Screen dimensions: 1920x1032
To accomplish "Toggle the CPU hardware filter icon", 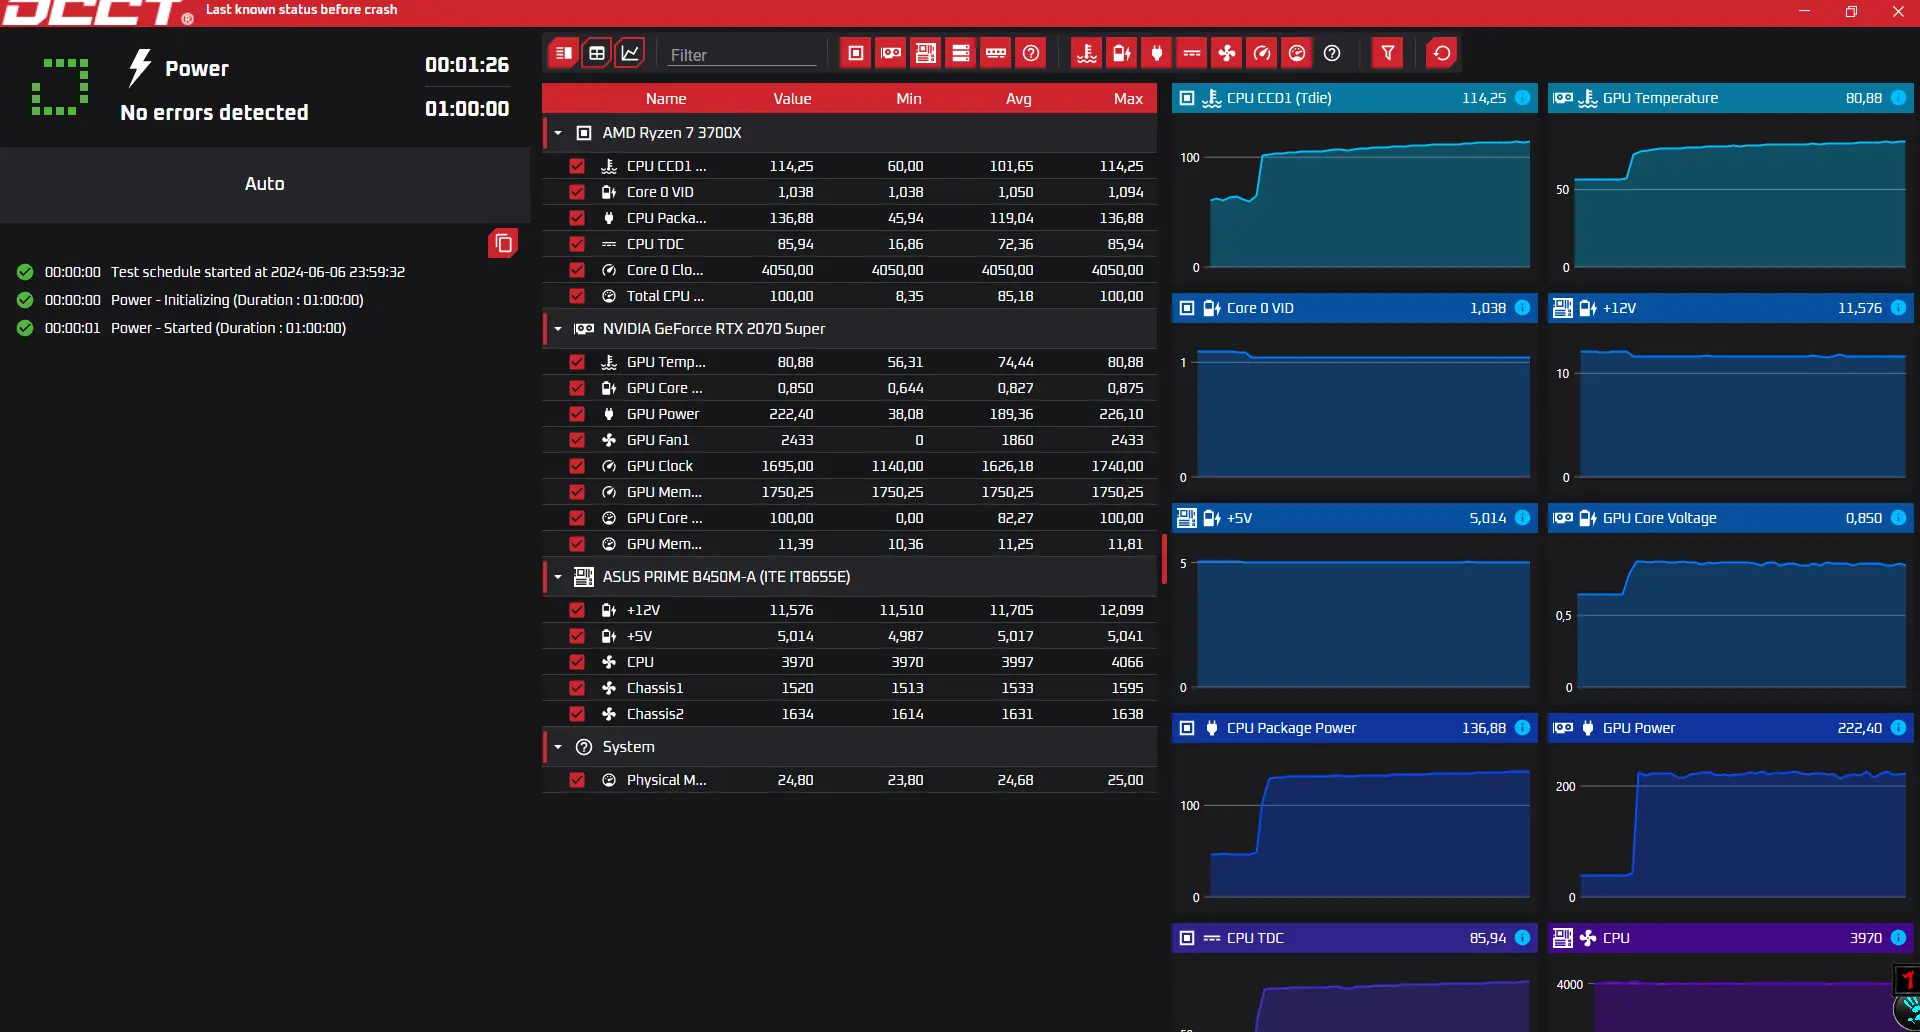I will click(x=856, y=53).
